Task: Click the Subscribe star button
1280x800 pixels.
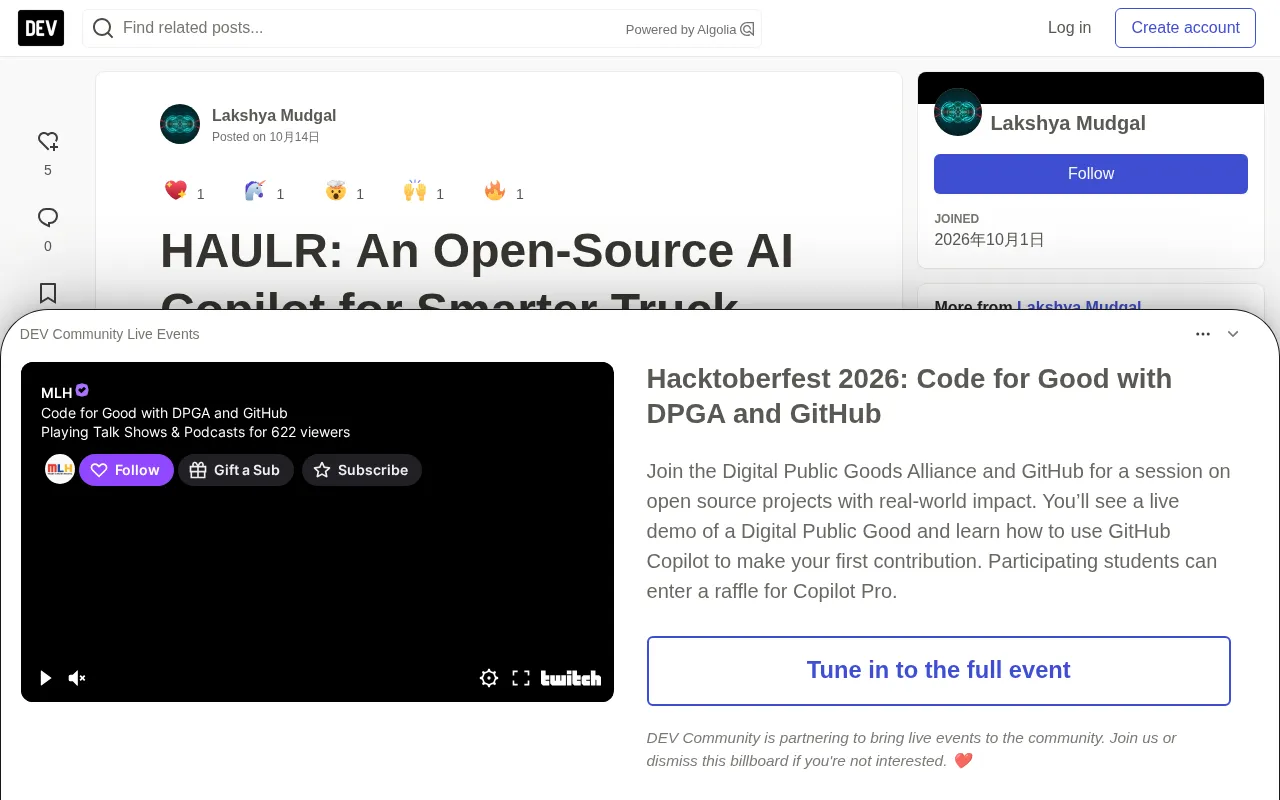Action: (362, 470)
